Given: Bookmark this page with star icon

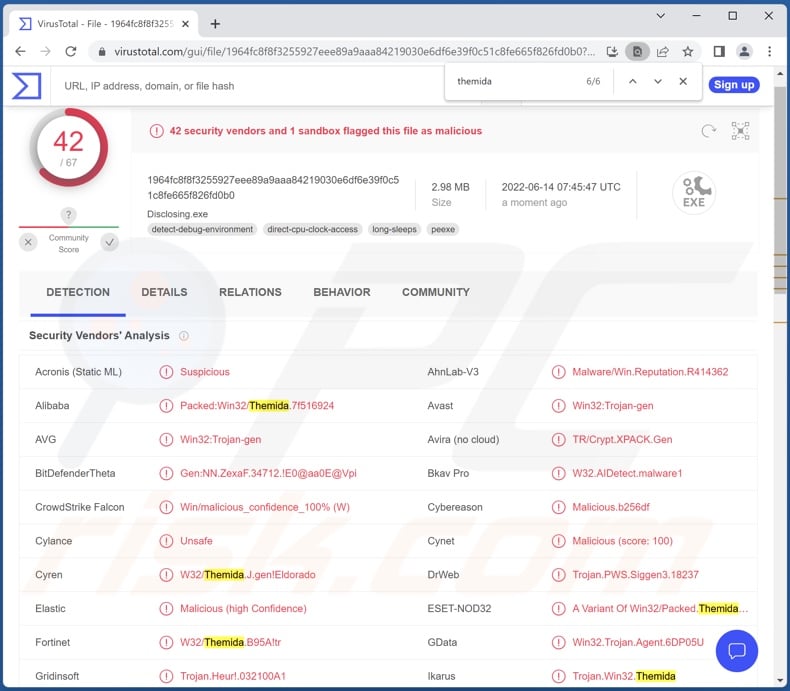Looking at the screenshot, I should click(x=688, y=51).
